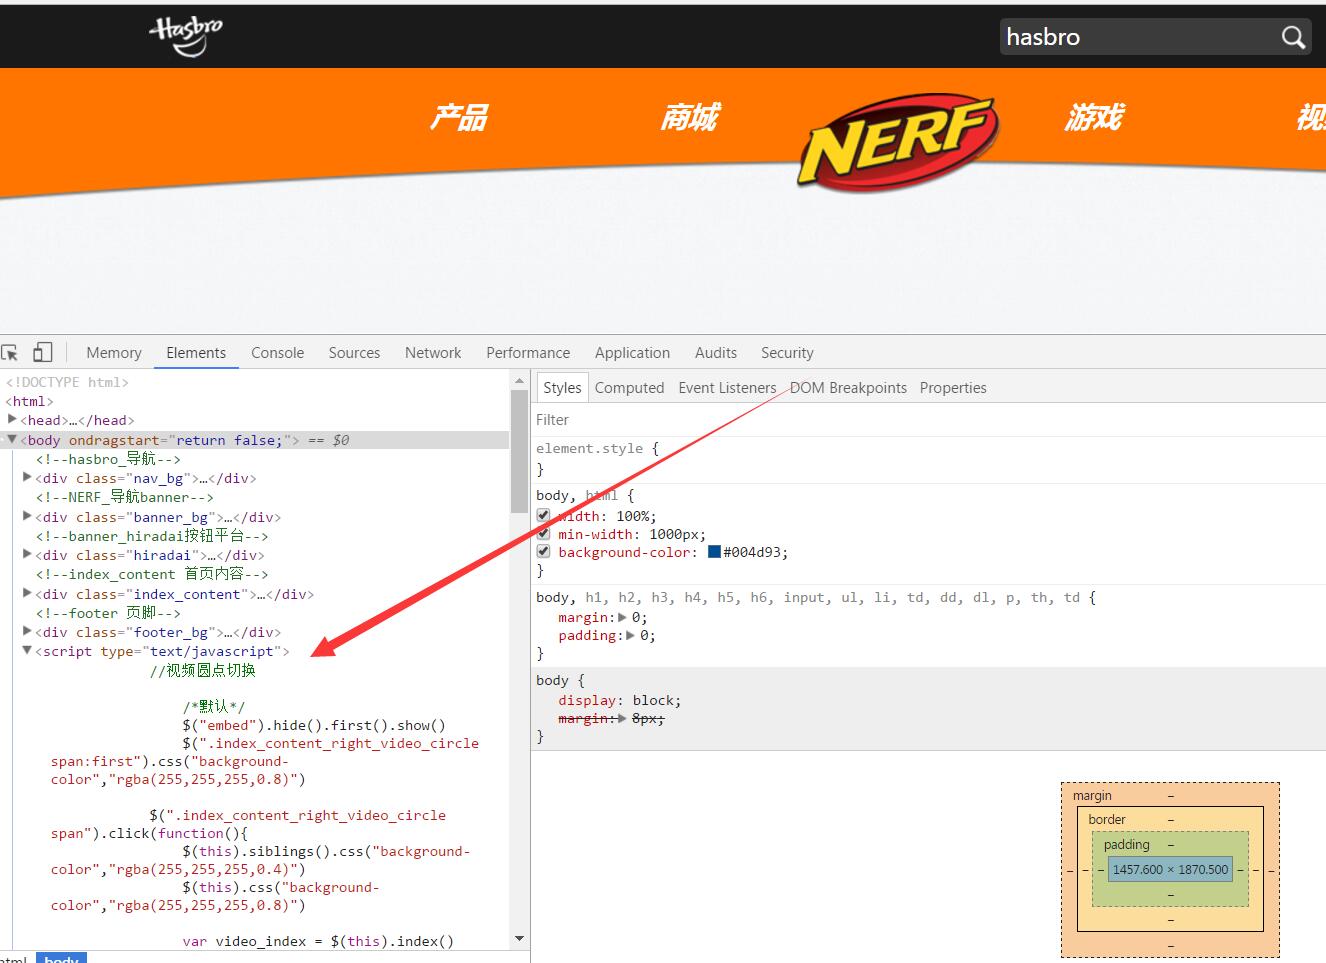Click the Hasbro logo in the header
The width and height of the screenshot is (1326, 963).
click(186, 36)
